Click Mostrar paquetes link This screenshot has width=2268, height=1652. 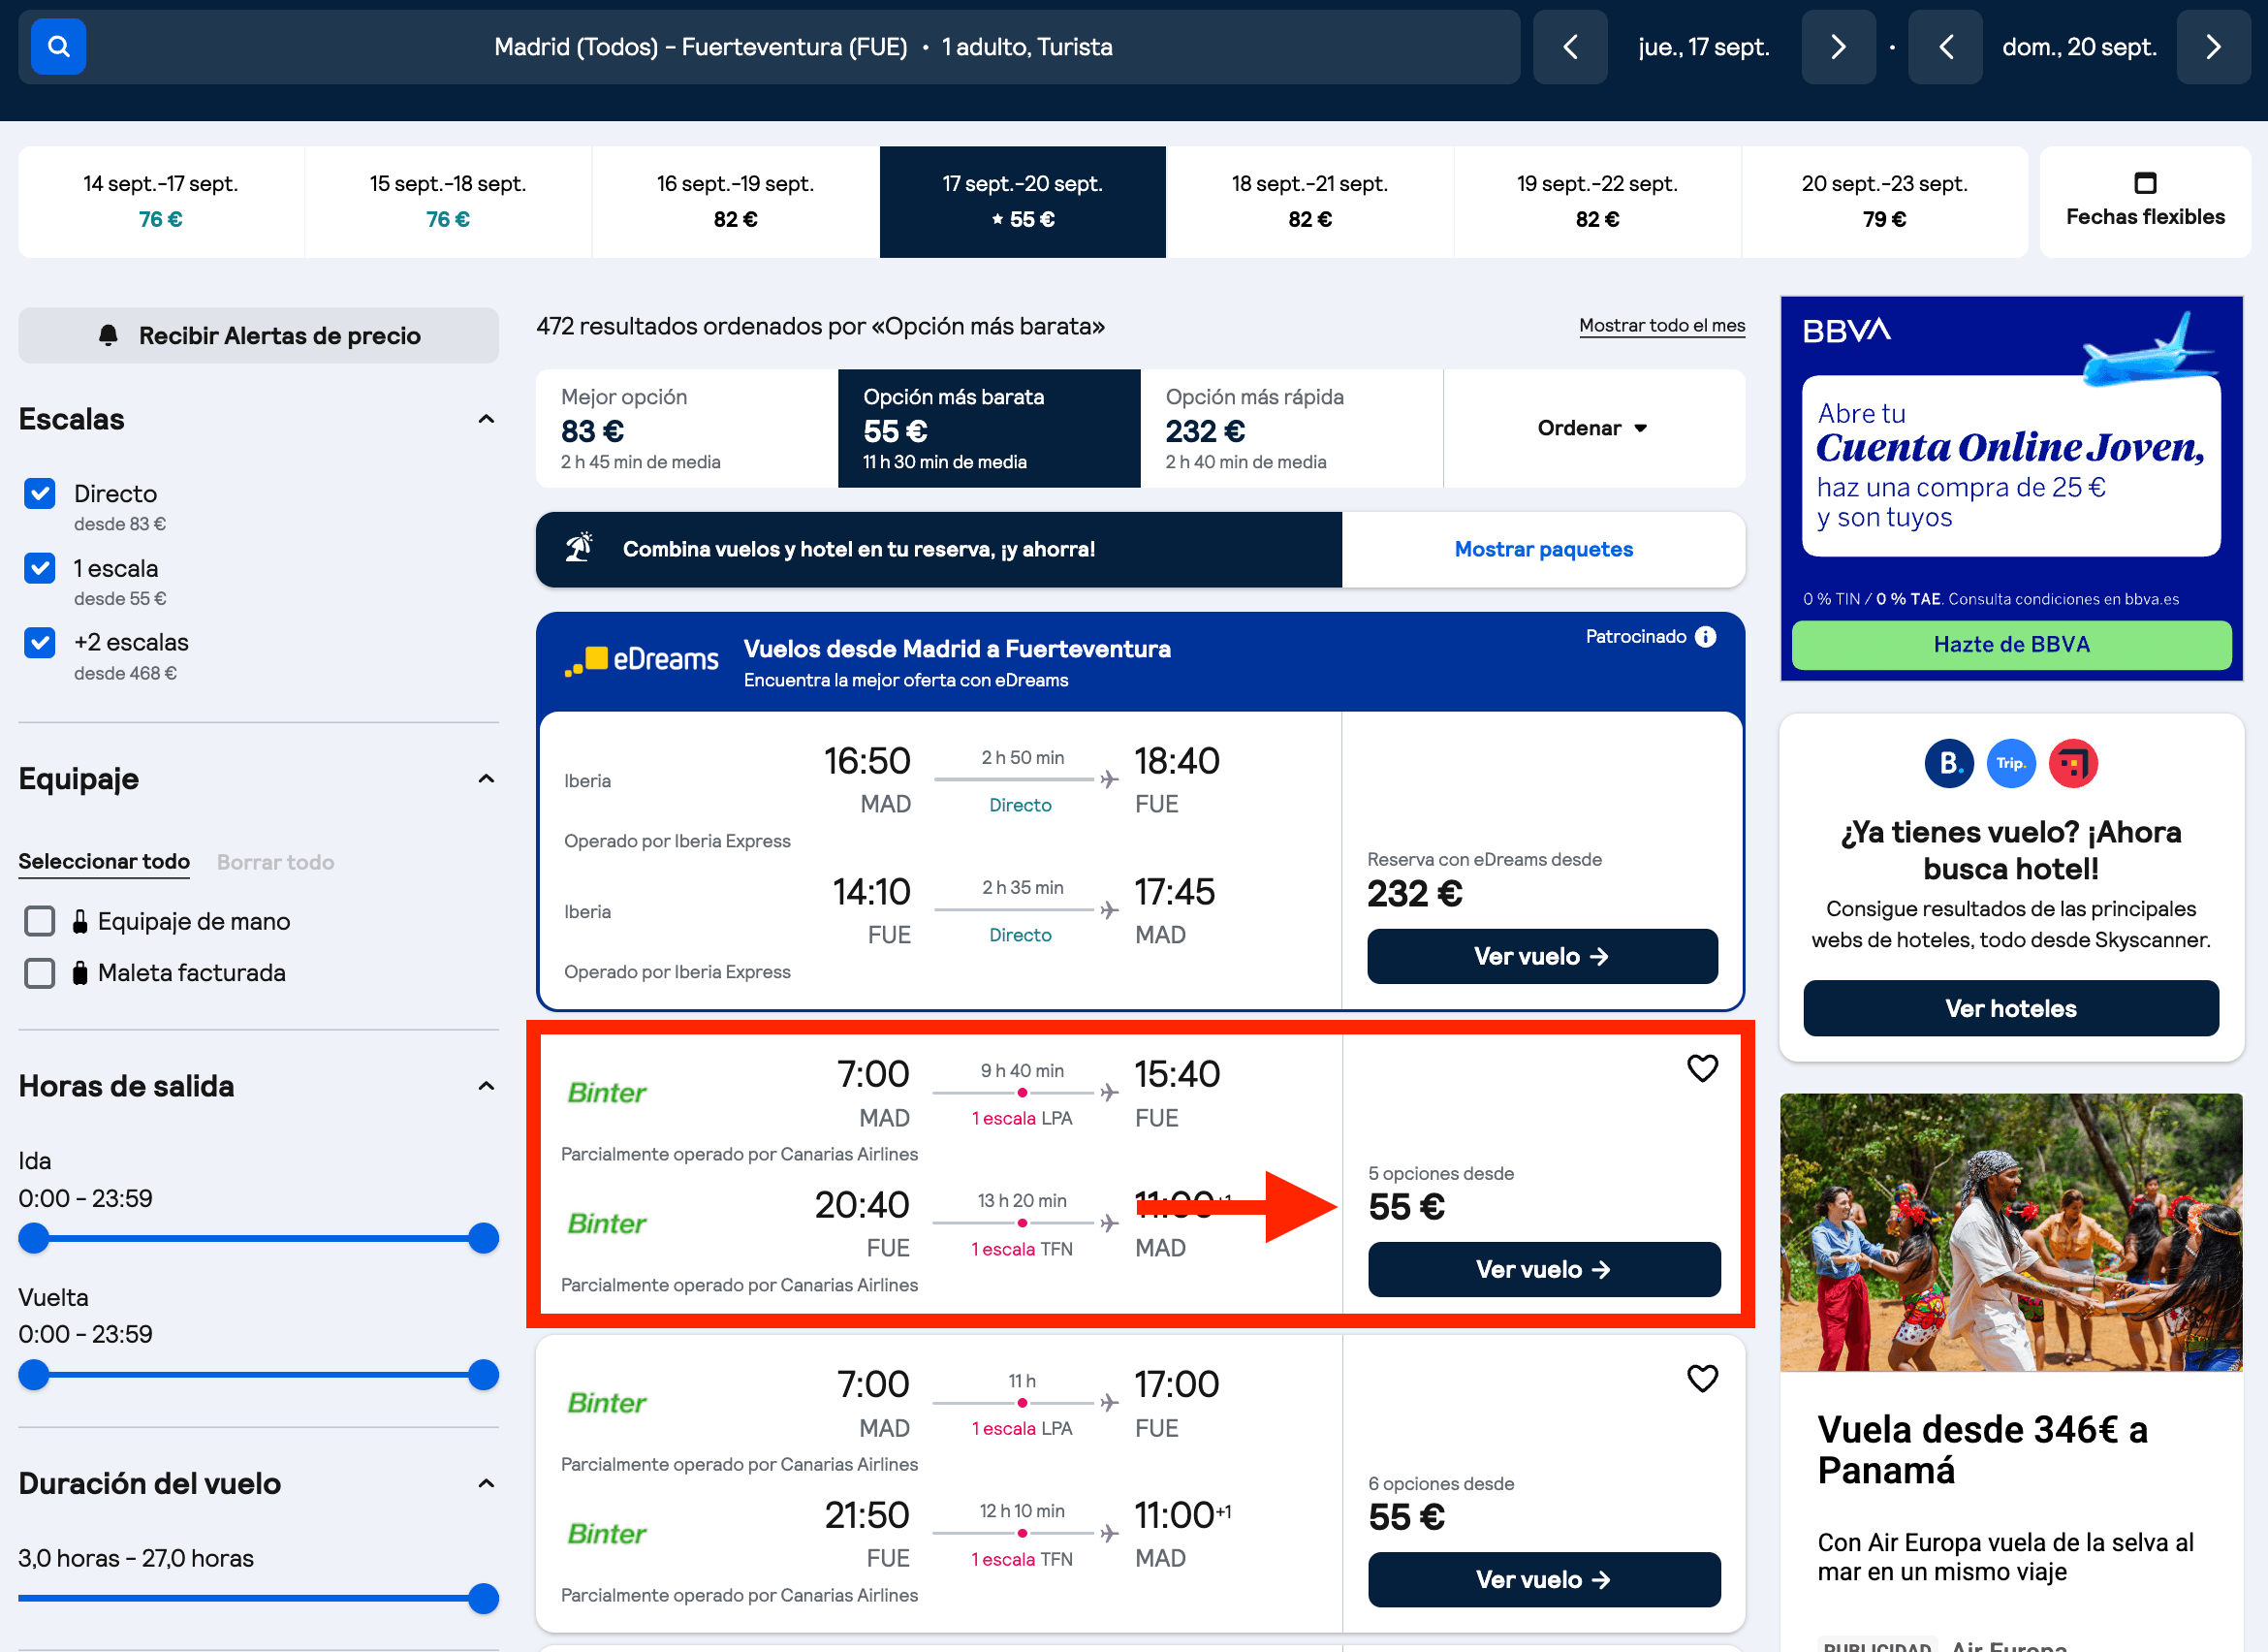click(1543, 549)
